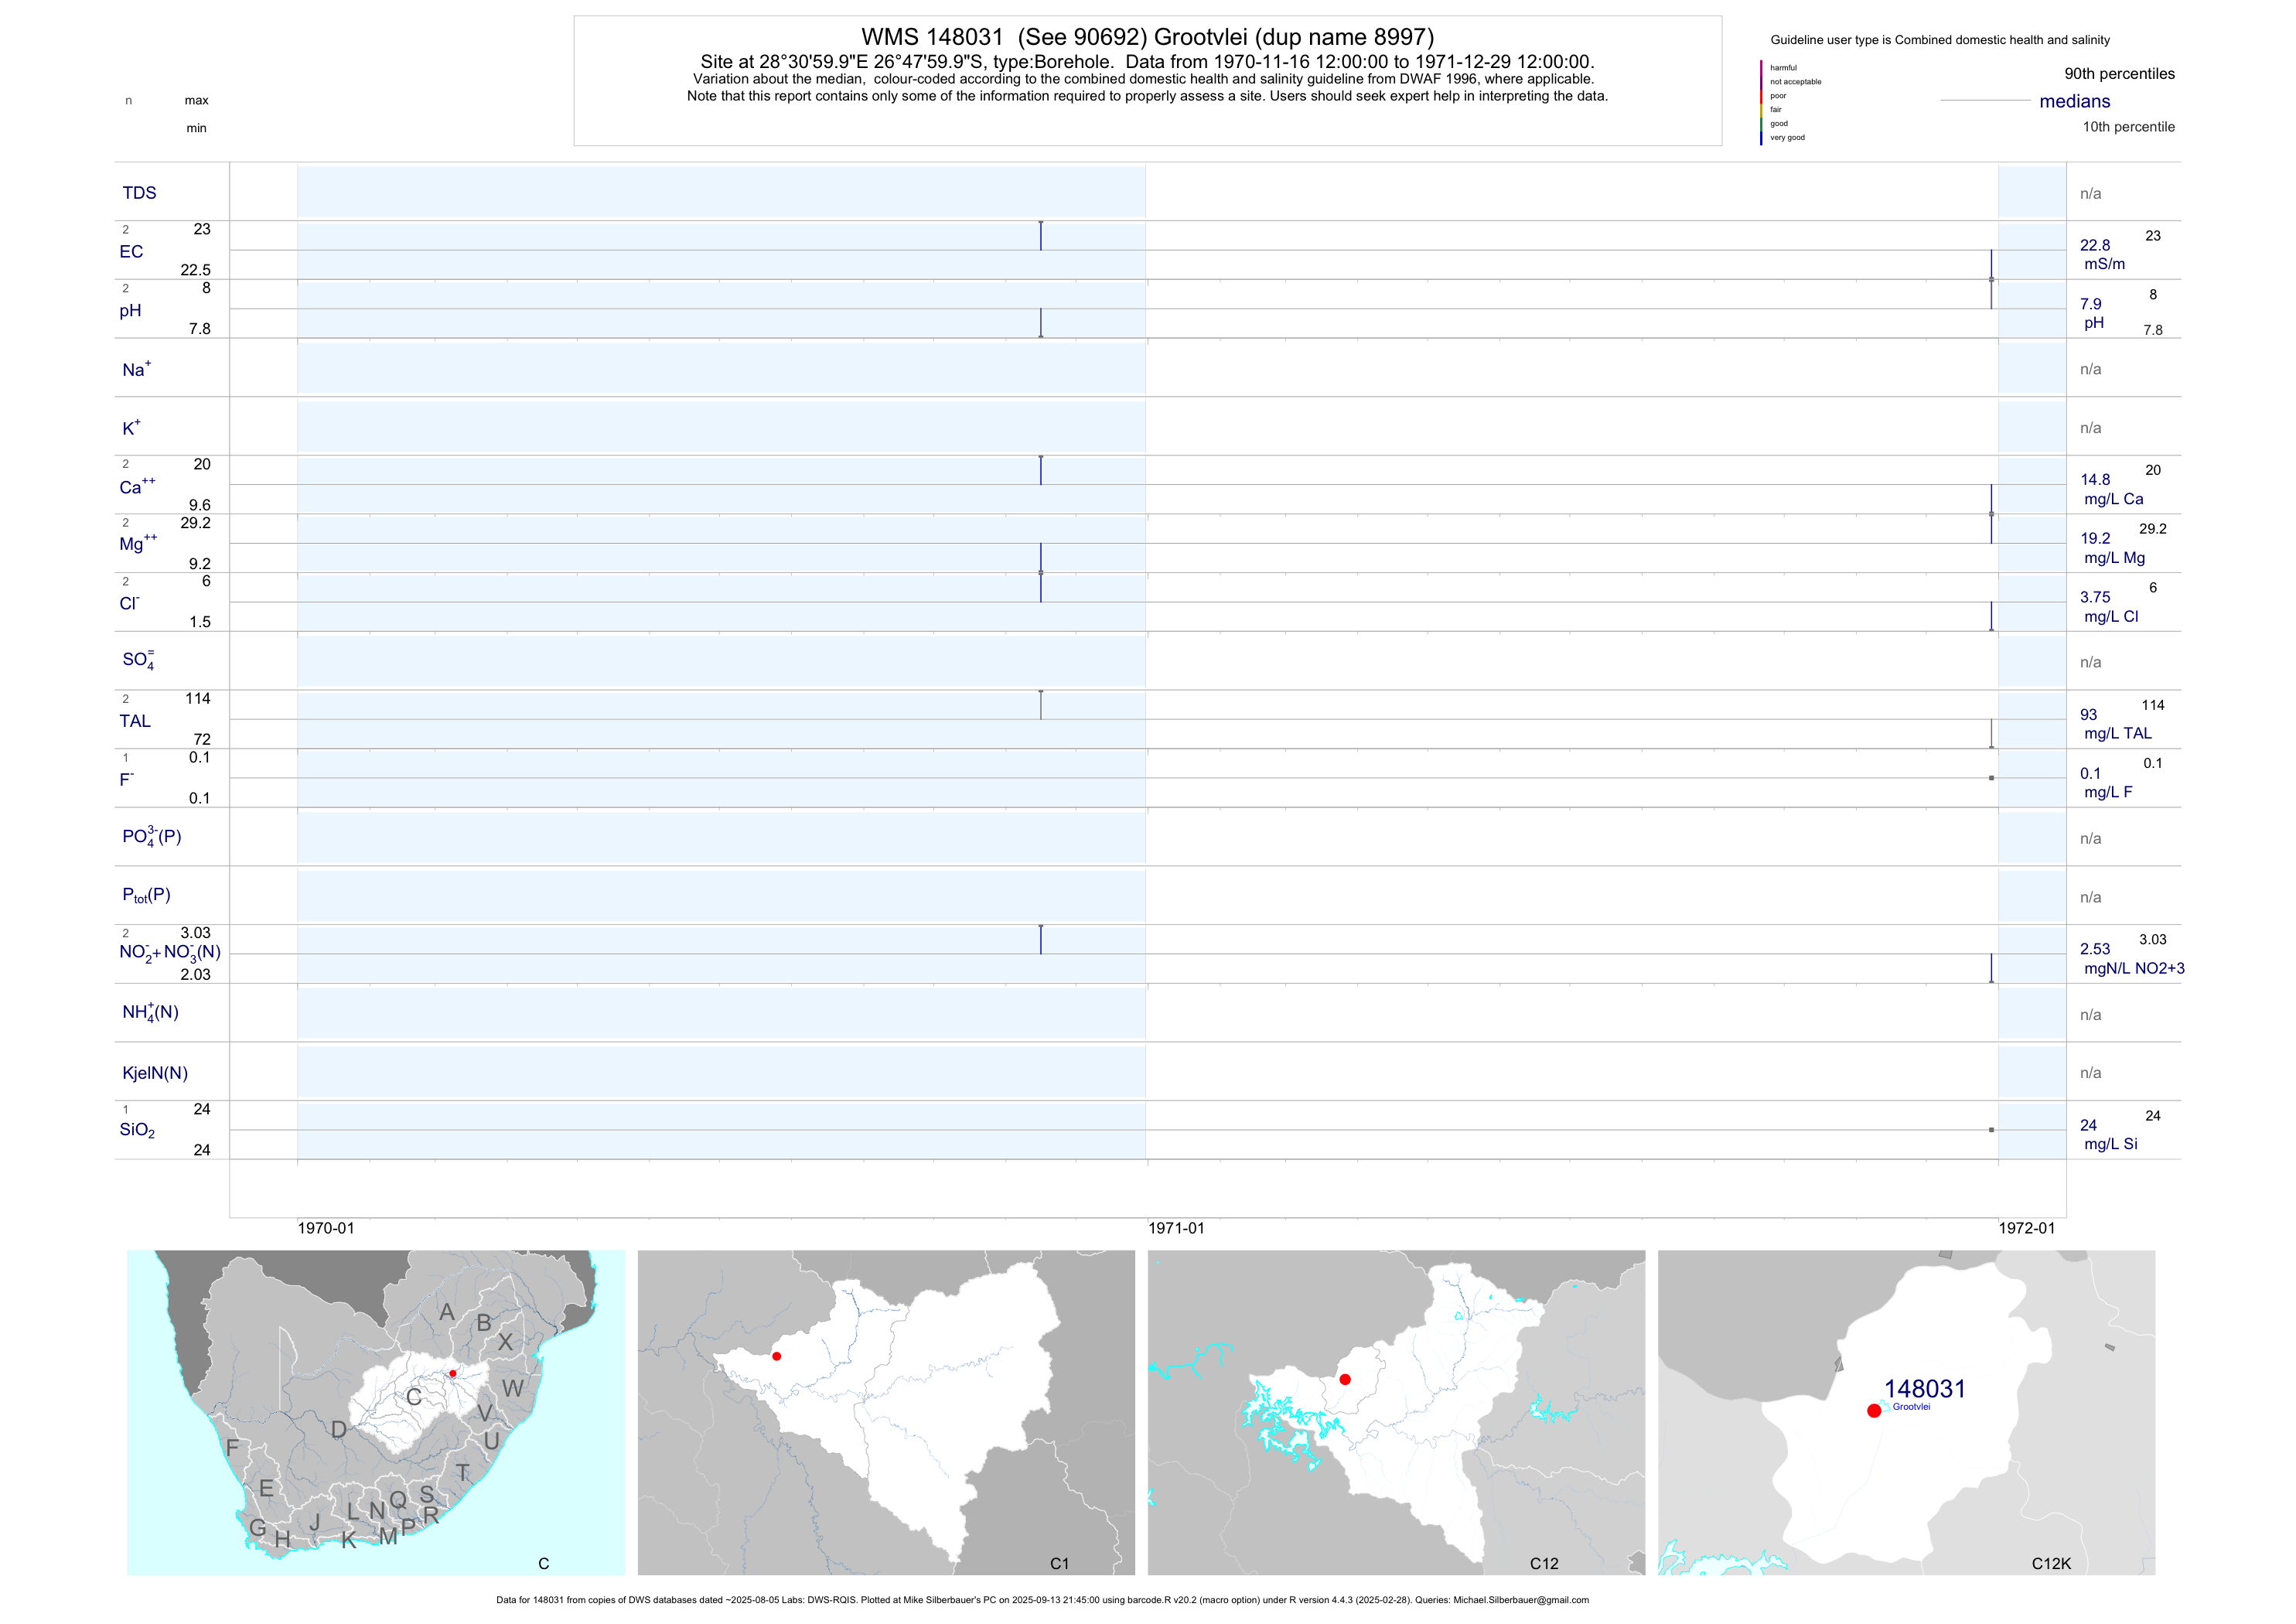Click the red dot on the C12 map
Viewport: 2296px width, 1624px height.
[x=1345, y=1379]
